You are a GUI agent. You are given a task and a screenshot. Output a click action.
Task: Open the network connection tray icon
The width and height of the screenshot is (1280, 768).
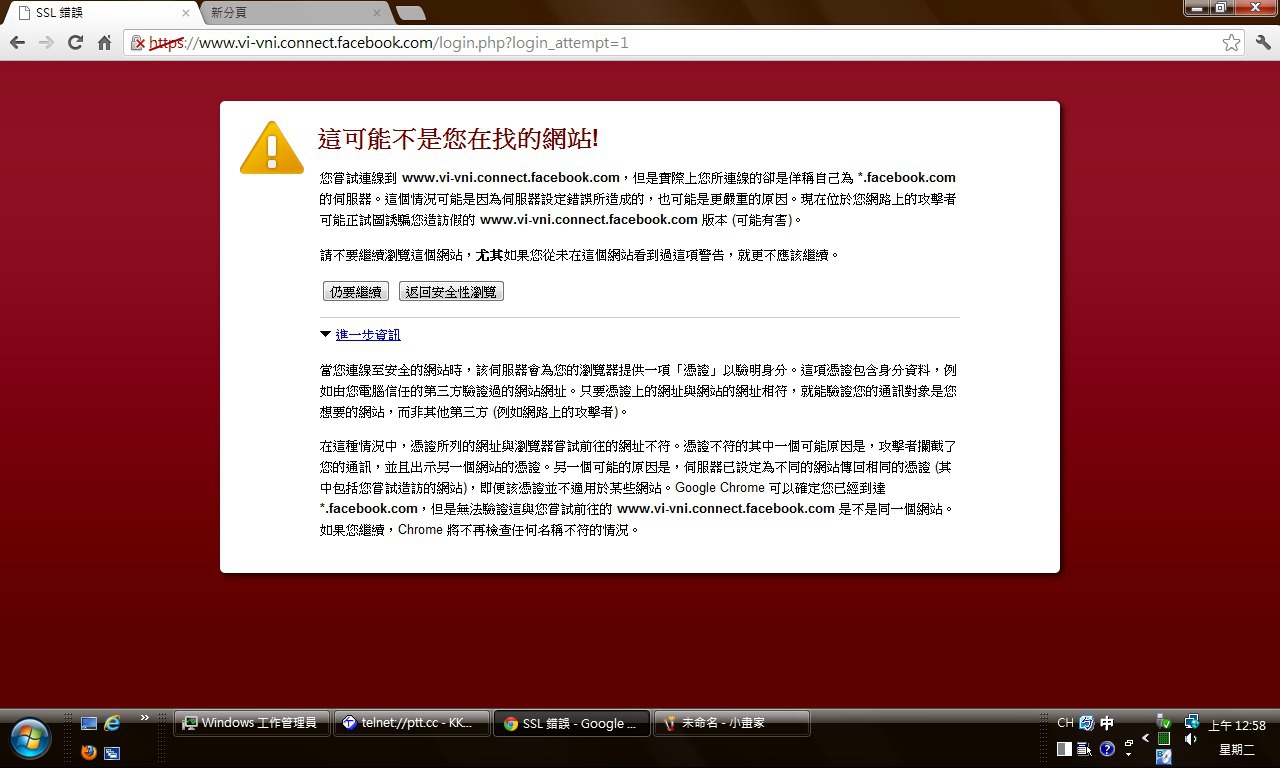[x=1191, y=721]
